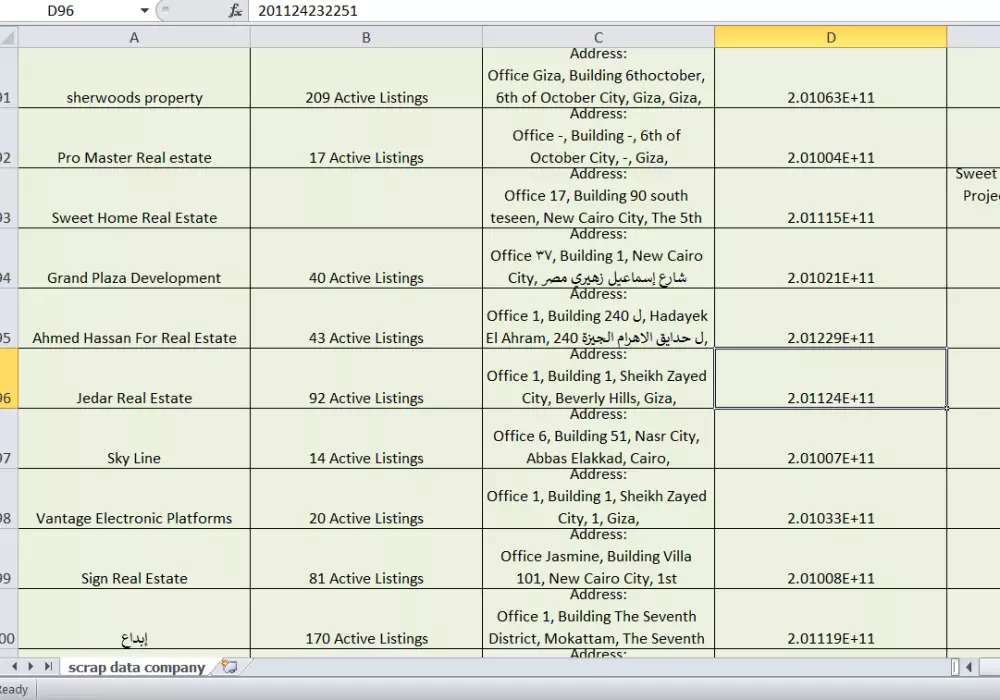The width and height of the screenshot is (1000, 700).
Task: Select column C header
Action: 598,38
